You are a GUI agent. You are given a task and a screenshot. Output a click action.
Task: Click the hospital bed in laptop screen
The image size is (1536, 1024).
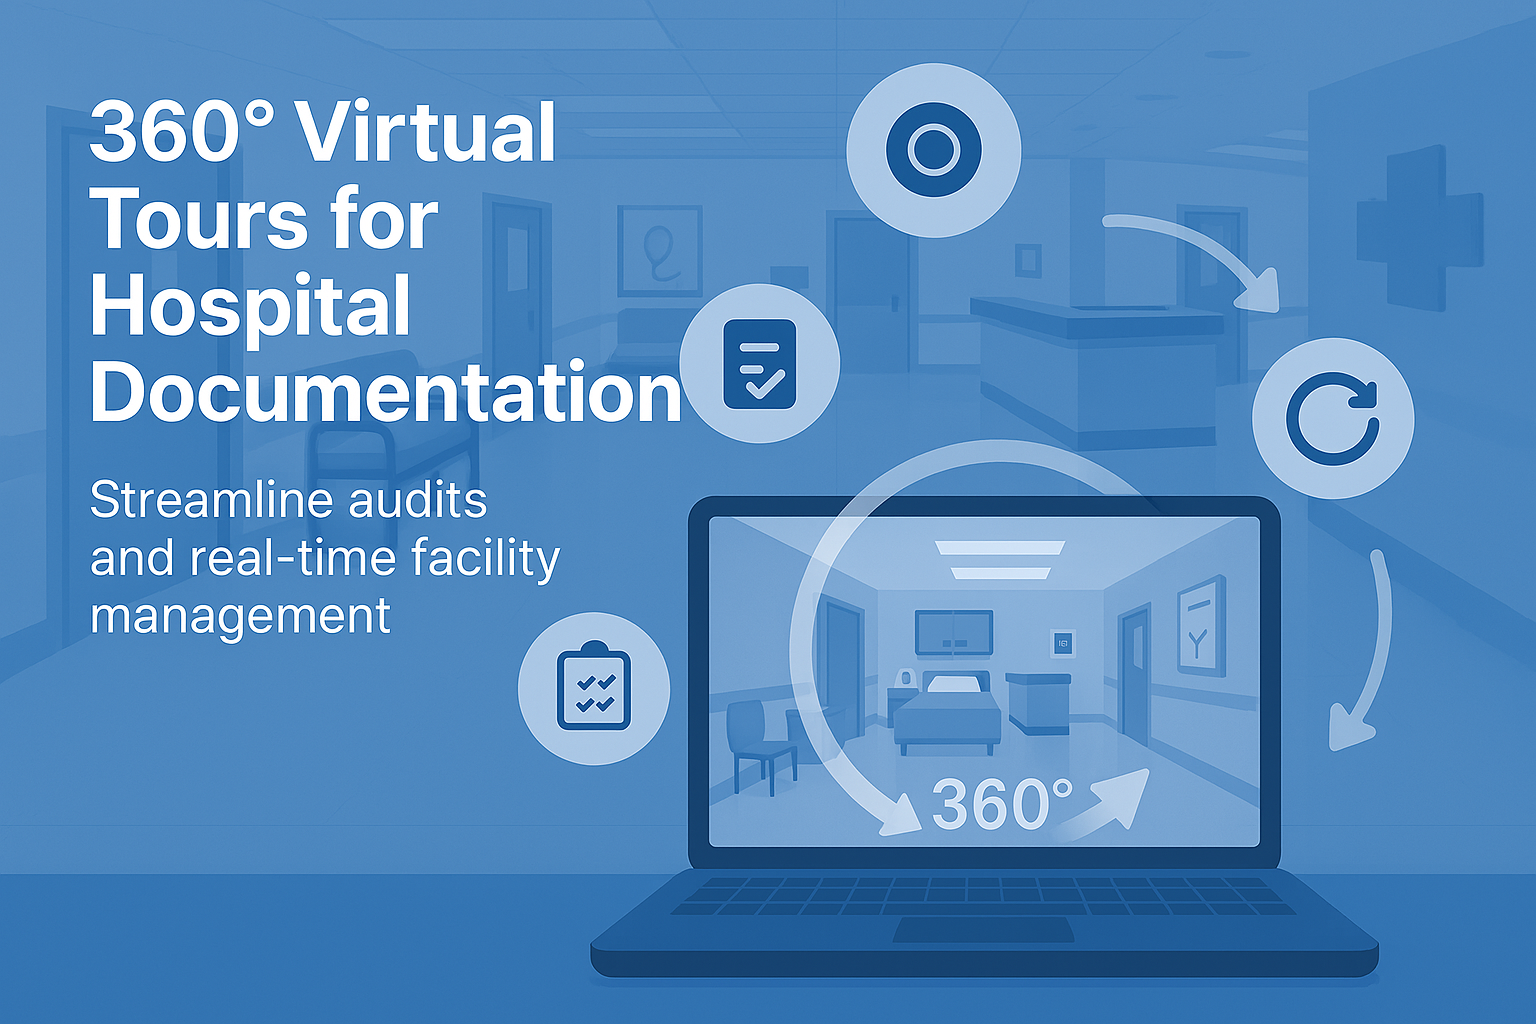point(947,712)
